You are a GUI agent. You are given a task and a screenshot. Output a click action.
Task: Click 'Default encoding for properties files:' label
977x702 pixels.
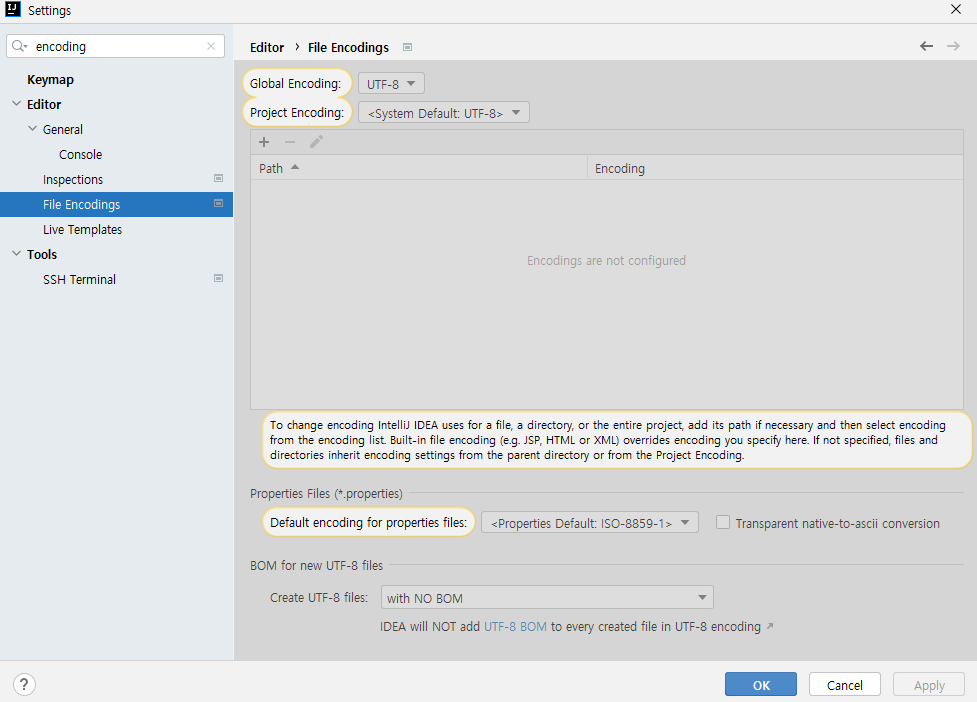(369, 523)
